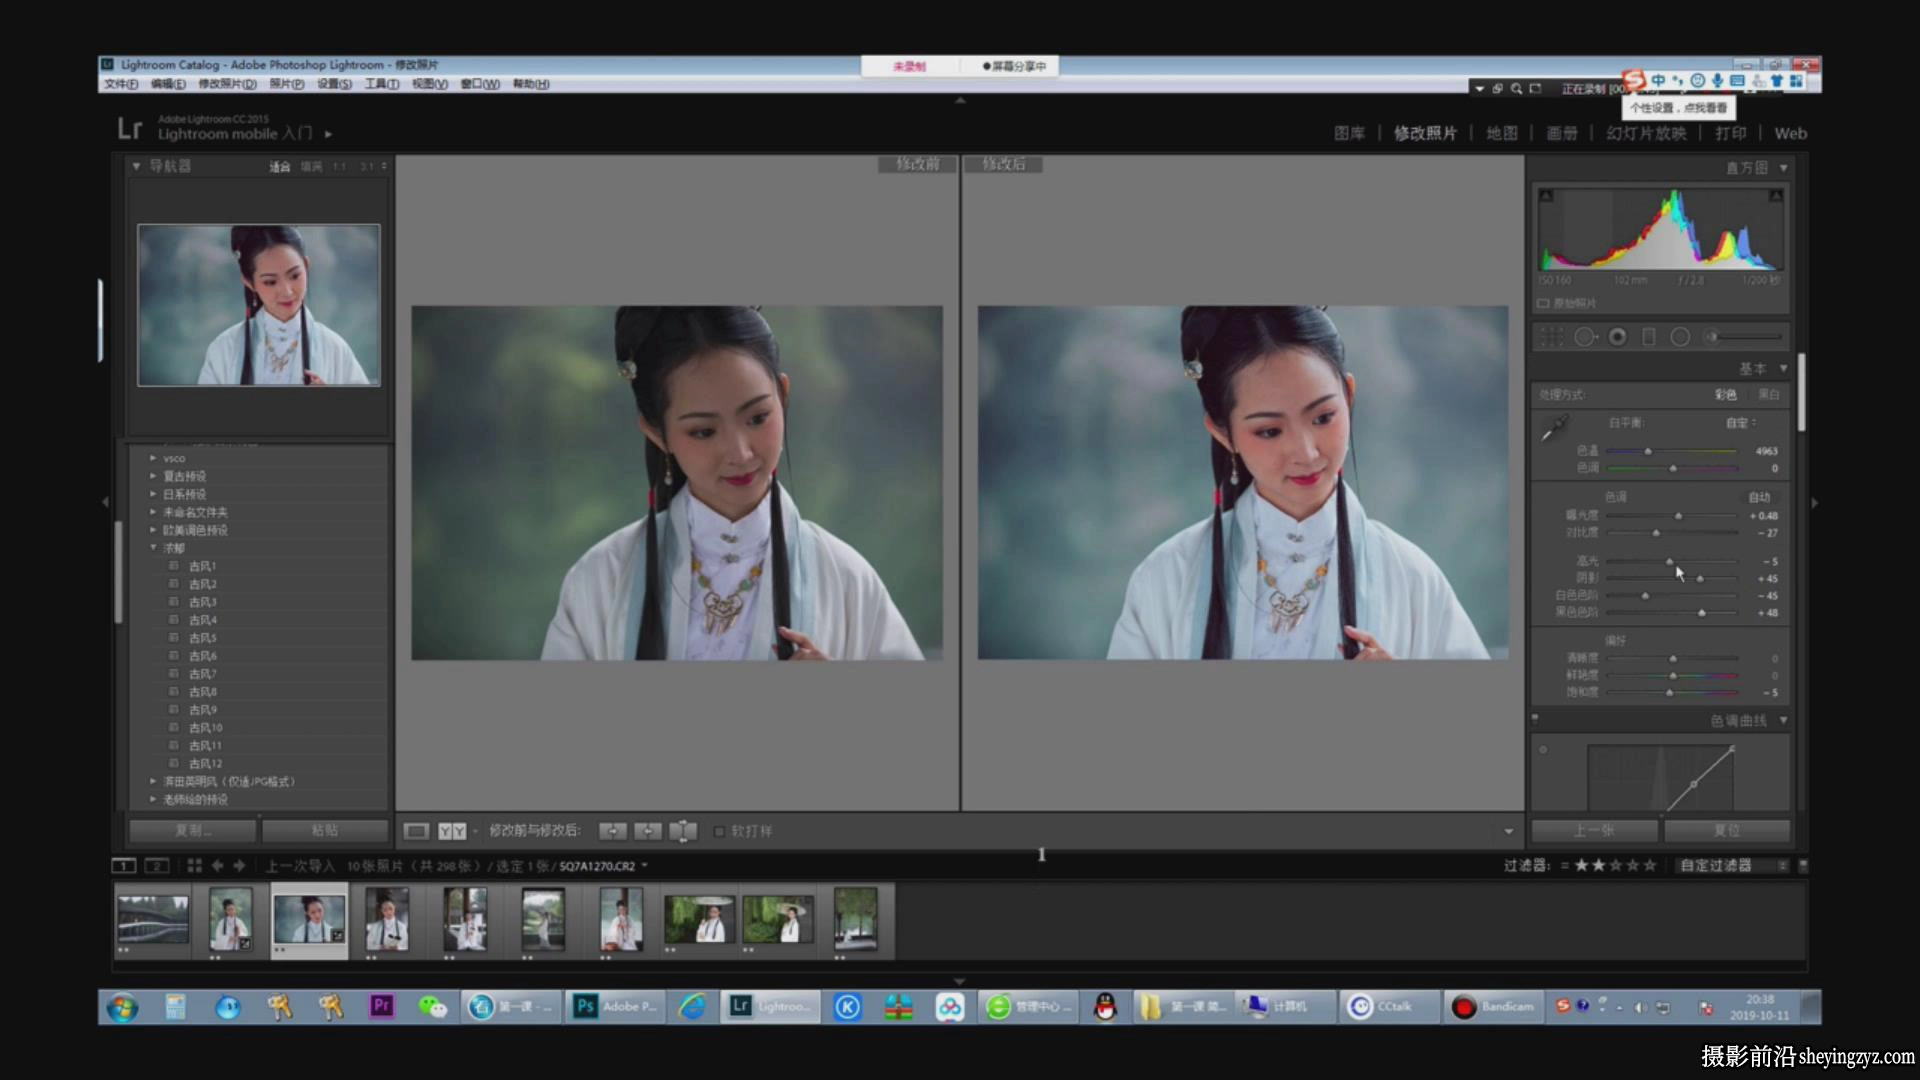Switch to the 打印 Print module
1920x1080 pixels.
point(1730,133)
